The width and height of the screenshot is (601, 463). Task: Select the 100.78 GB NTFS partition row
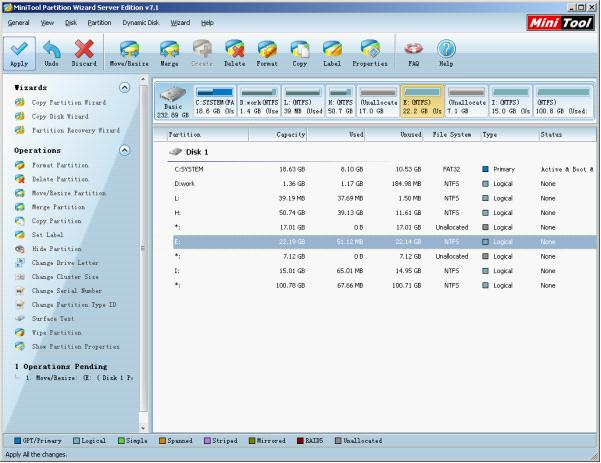pos(384,286)
